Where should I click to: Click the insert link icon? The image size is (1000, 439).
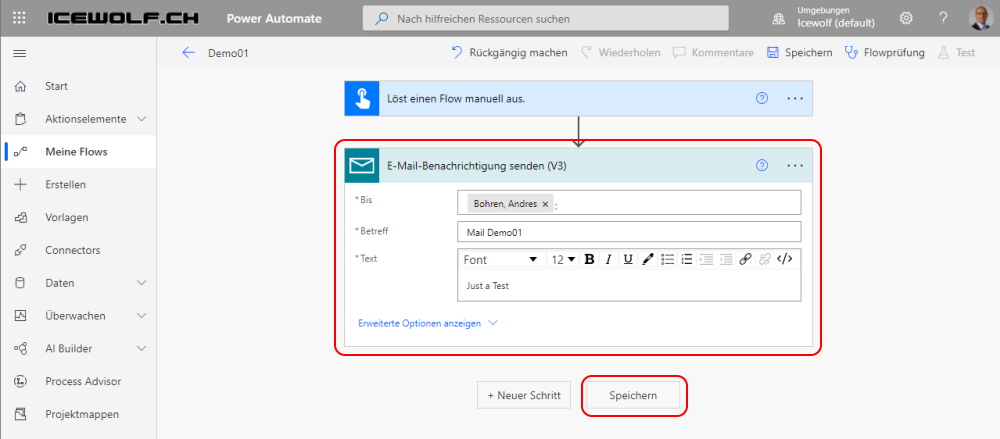coord(745,259)
